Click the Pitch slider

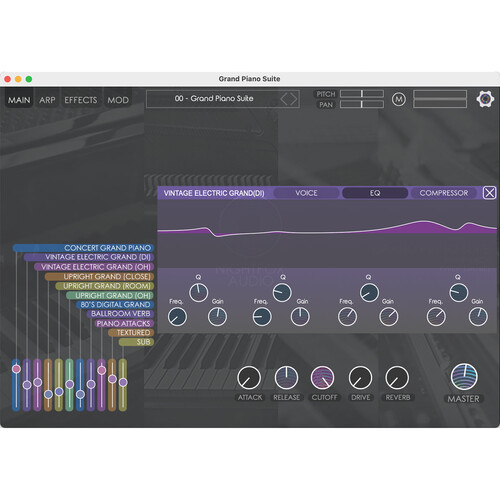[362, 94]
